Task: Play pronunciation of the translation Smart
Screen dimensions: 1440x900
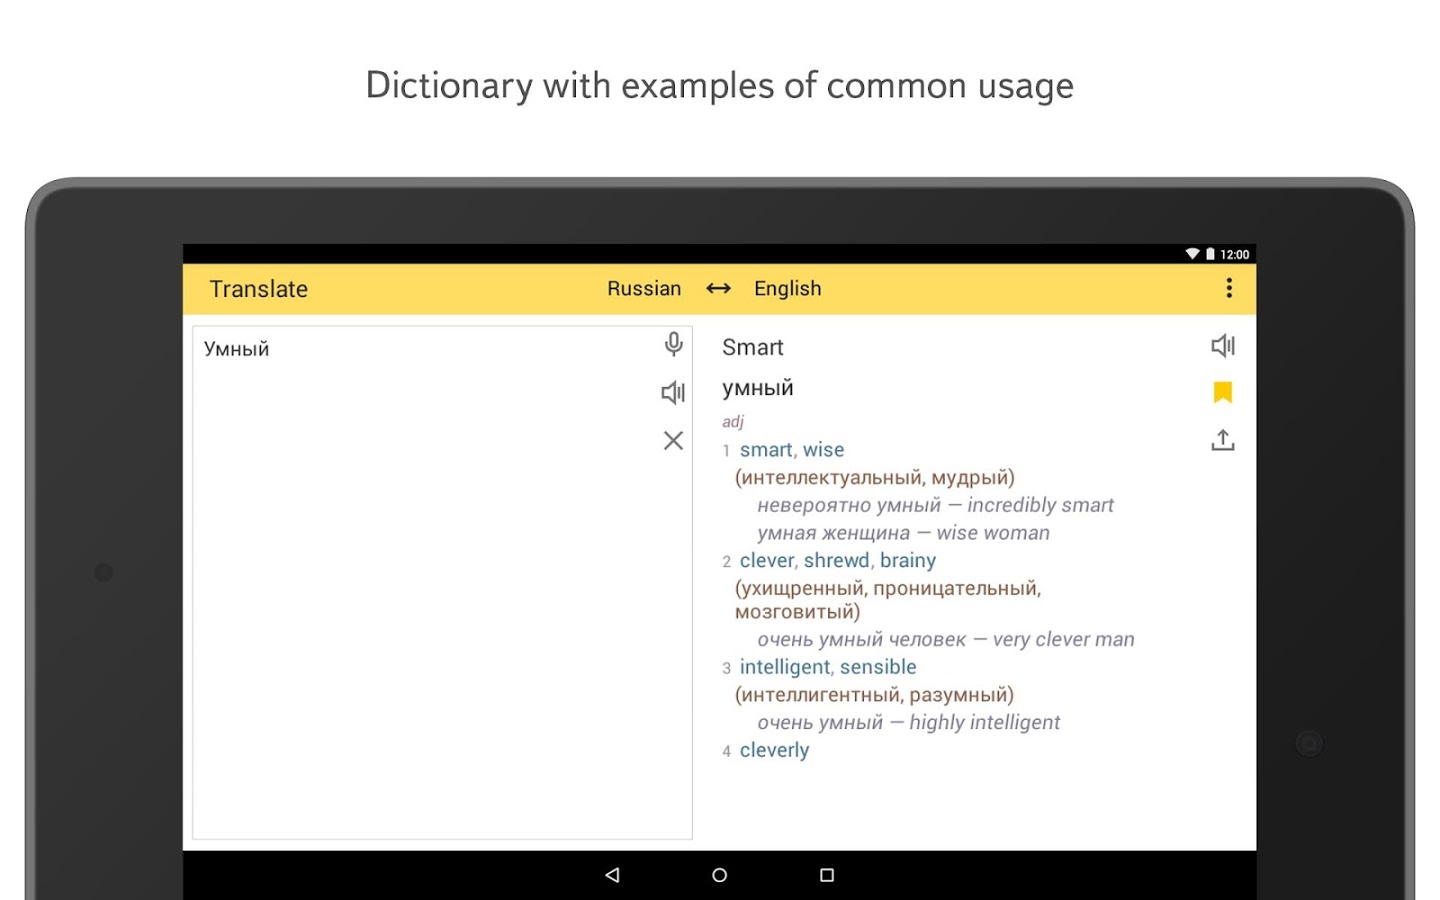Action: 1223,346
